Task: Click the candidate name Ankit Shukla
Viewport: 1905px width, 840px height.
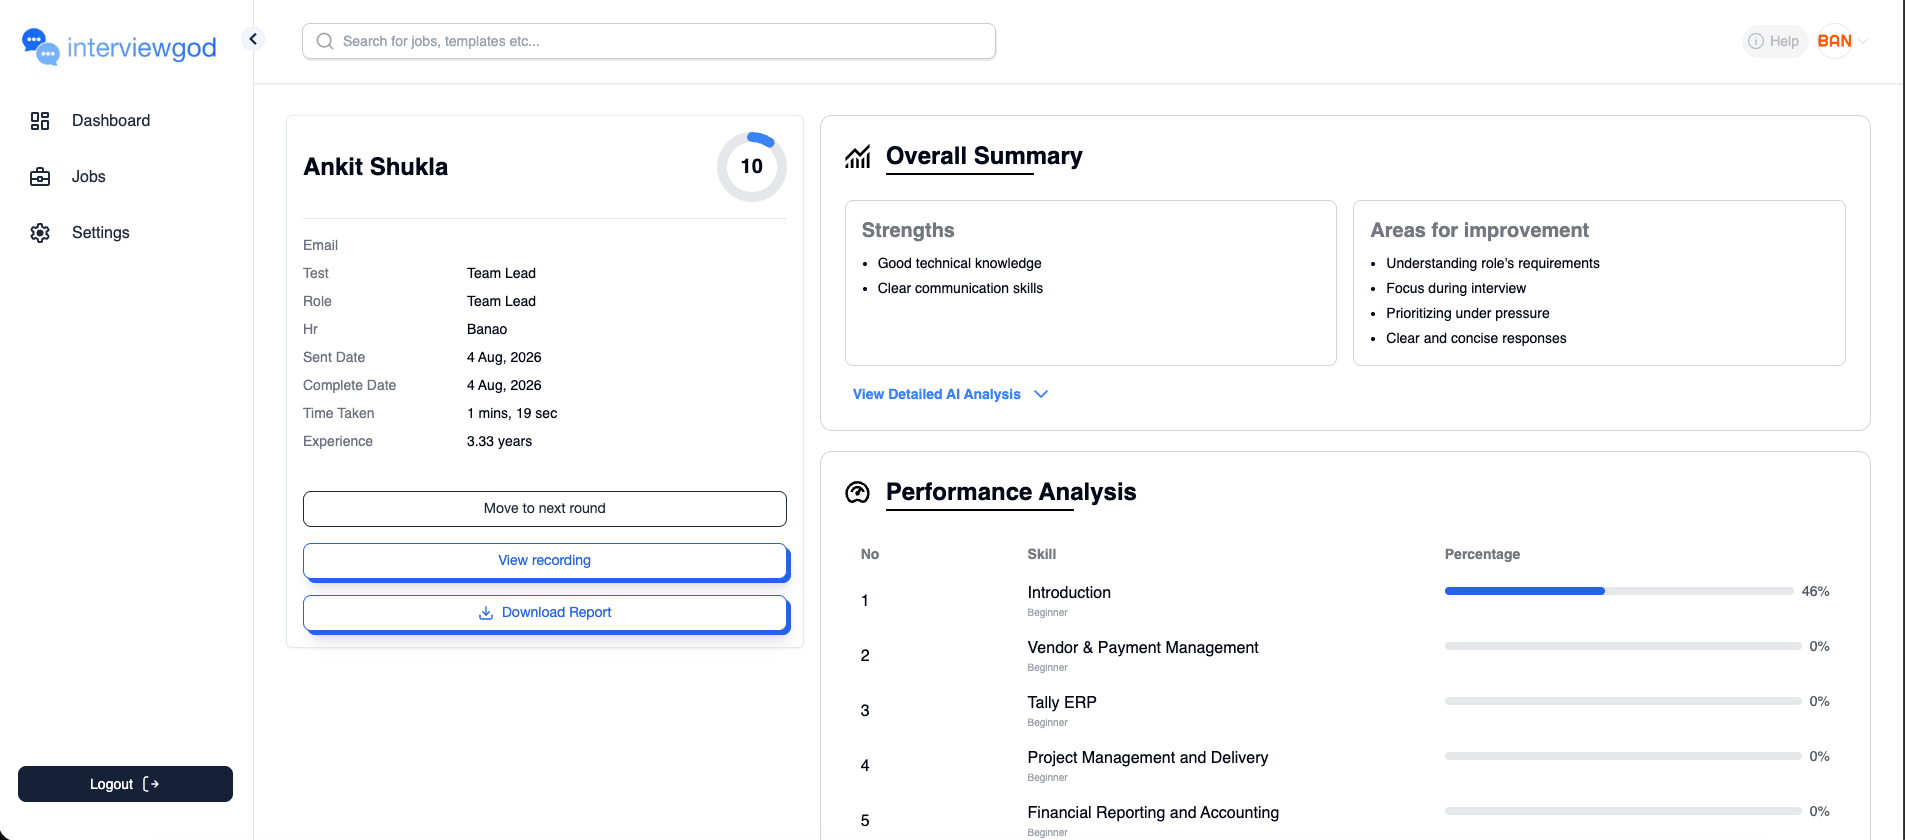Action: tap(376, 167)
